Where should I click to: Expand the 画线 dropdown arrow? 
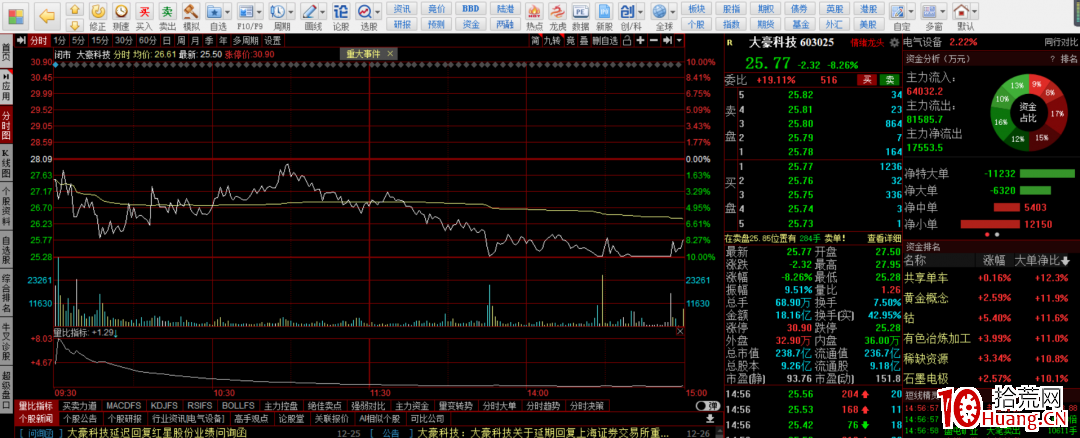(322, 12)
